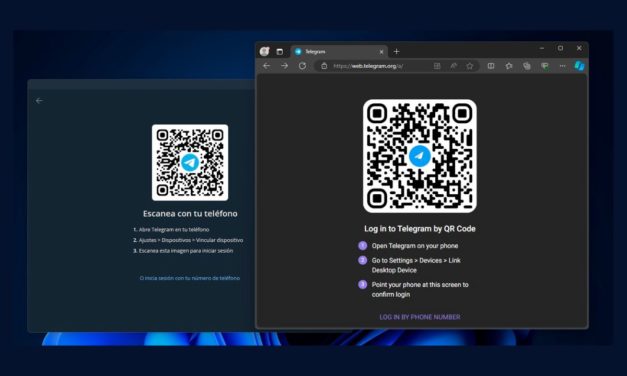Open the app available grid icon in address bar
The width and height of the screenshot is (627, 376).
[x=437, y=66]
